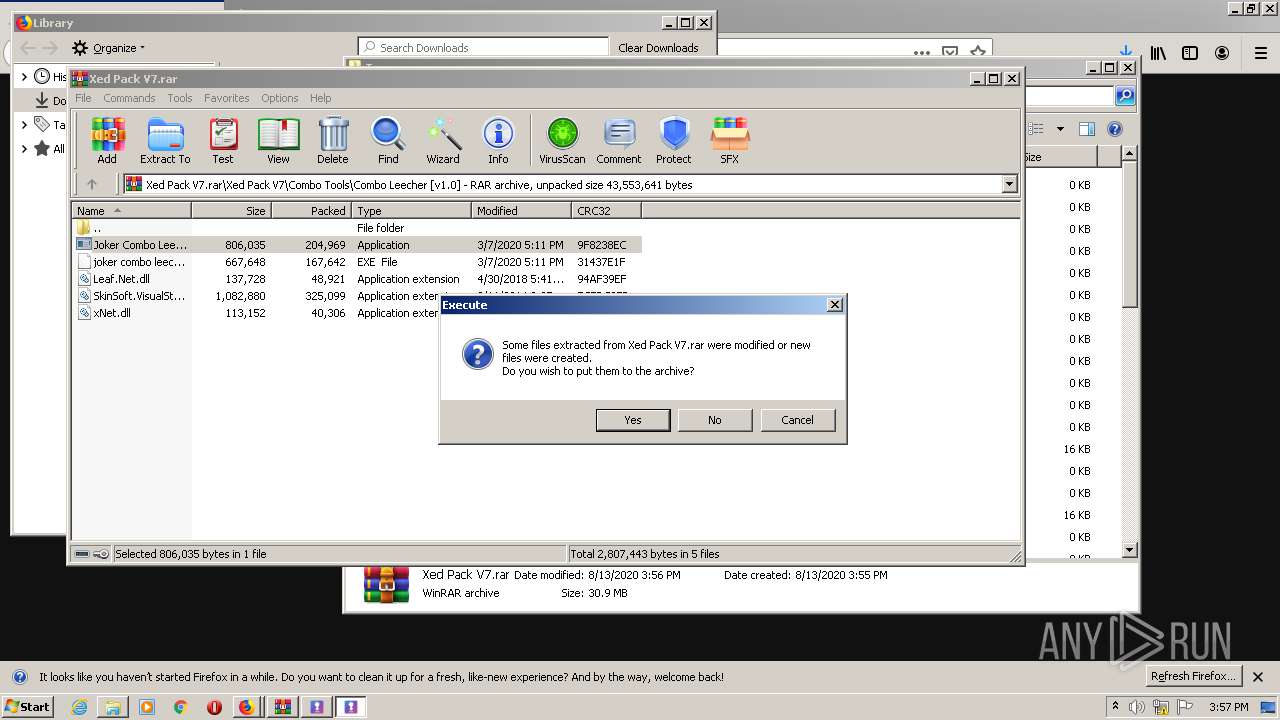Dismiss the Firefox refresh notification bar

coord(1259,677)
